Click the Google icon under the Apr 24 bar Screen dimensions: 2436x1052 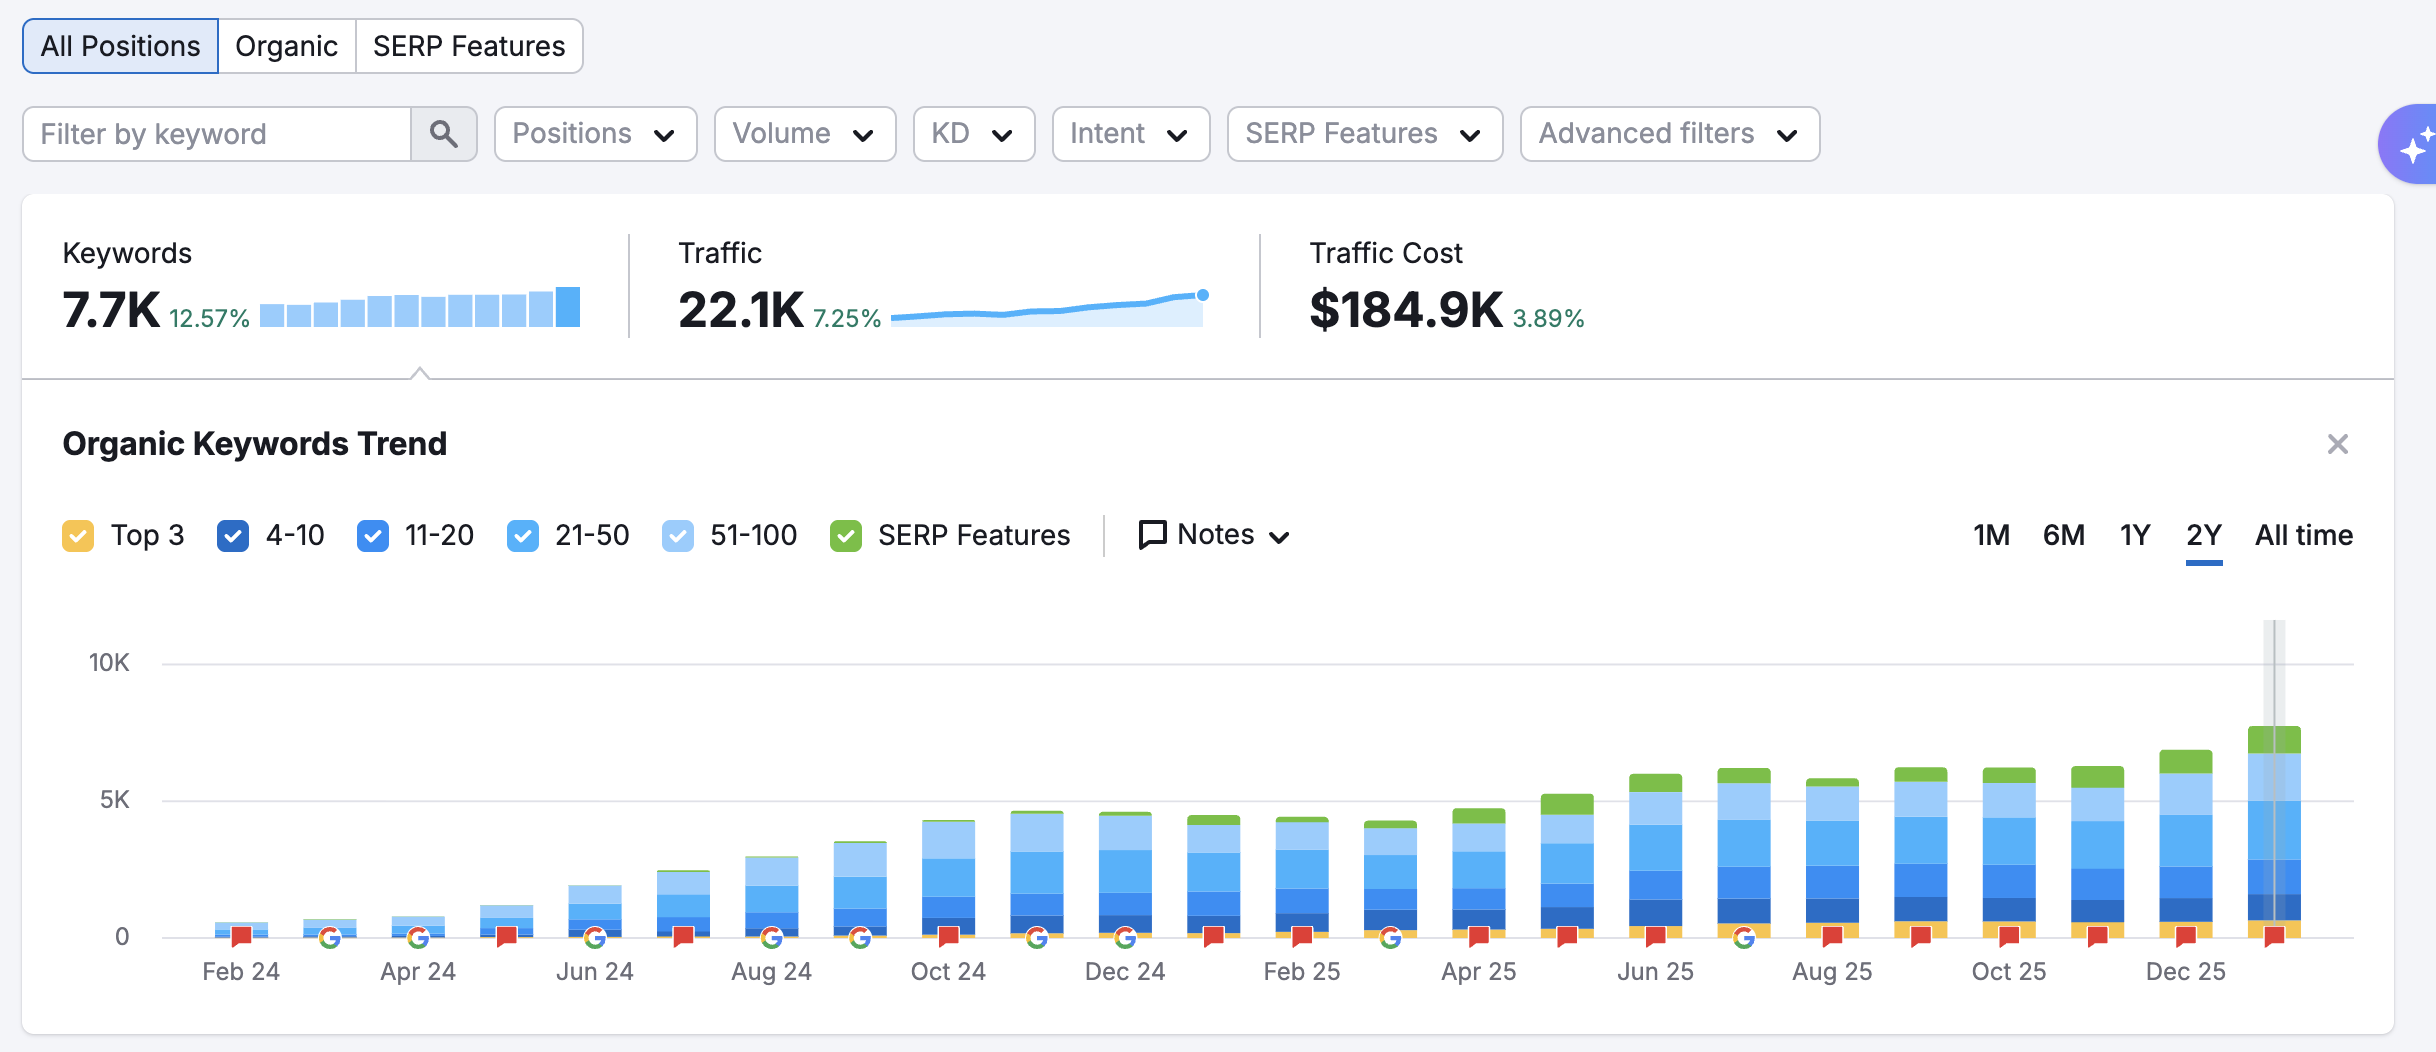click(x=420, y=938)
